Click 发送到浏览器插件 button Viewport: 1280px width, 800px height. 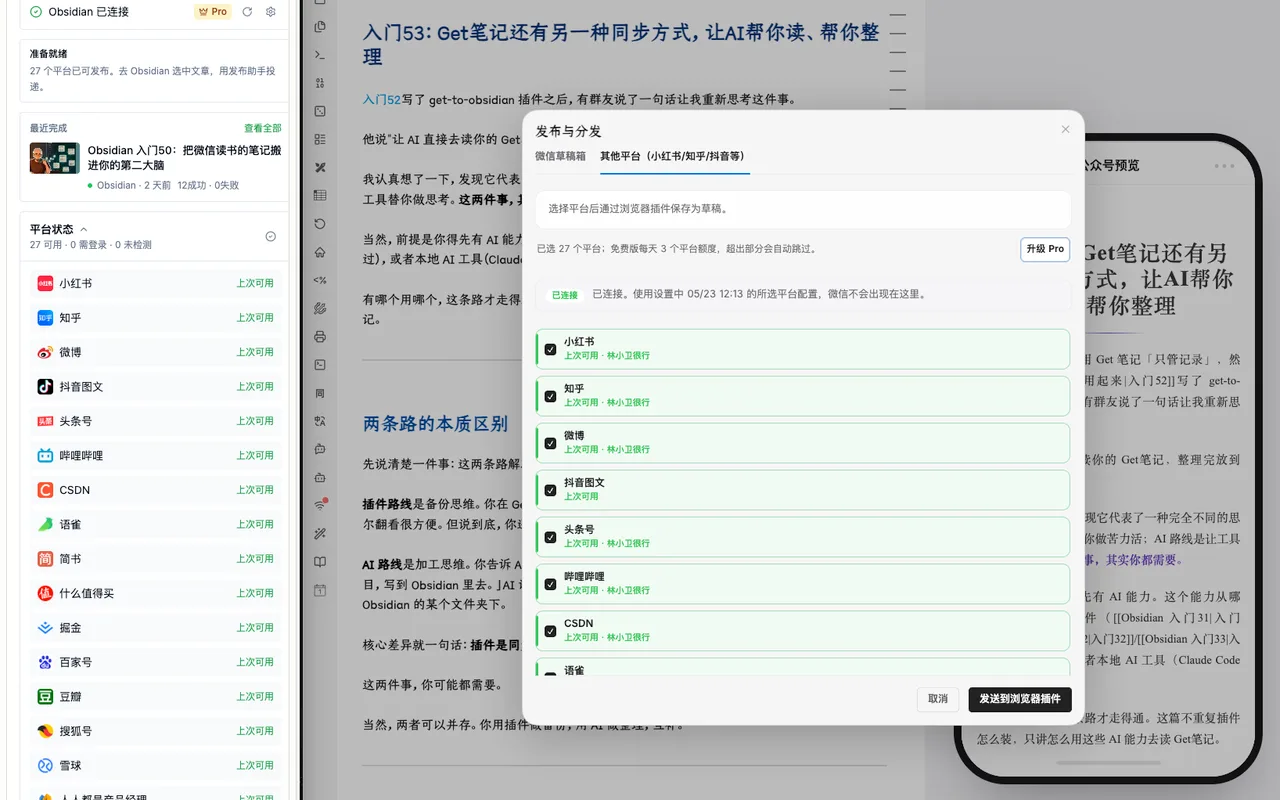click(1020, 699)
